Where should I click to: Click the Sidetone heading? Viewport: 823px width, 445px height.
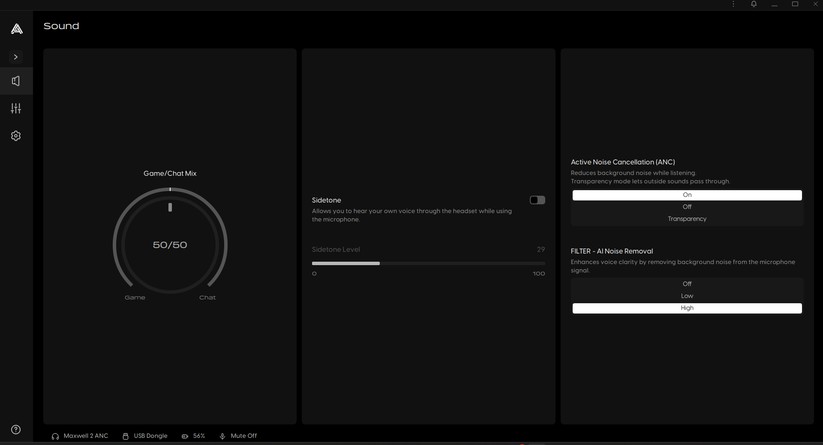pyautogui.click(x=326, y=200)
